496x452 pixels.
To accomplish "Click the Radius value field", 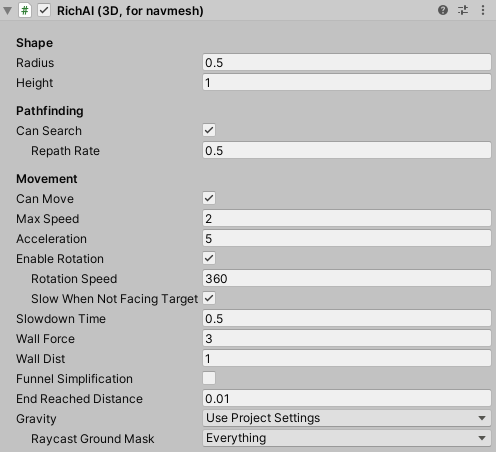I will click(347, 62).
